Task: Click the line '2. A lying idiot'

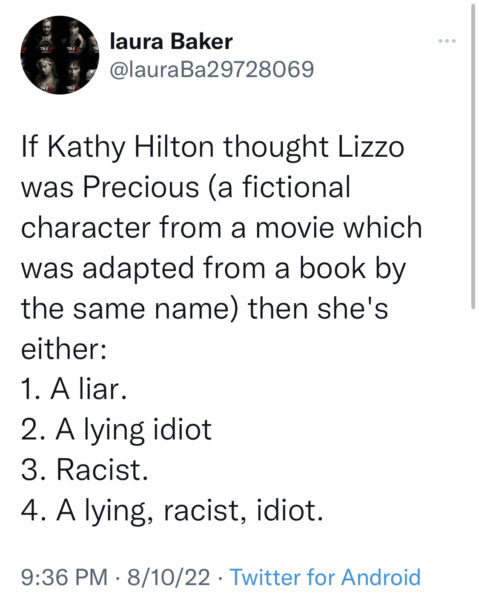Action: point(116,430)
